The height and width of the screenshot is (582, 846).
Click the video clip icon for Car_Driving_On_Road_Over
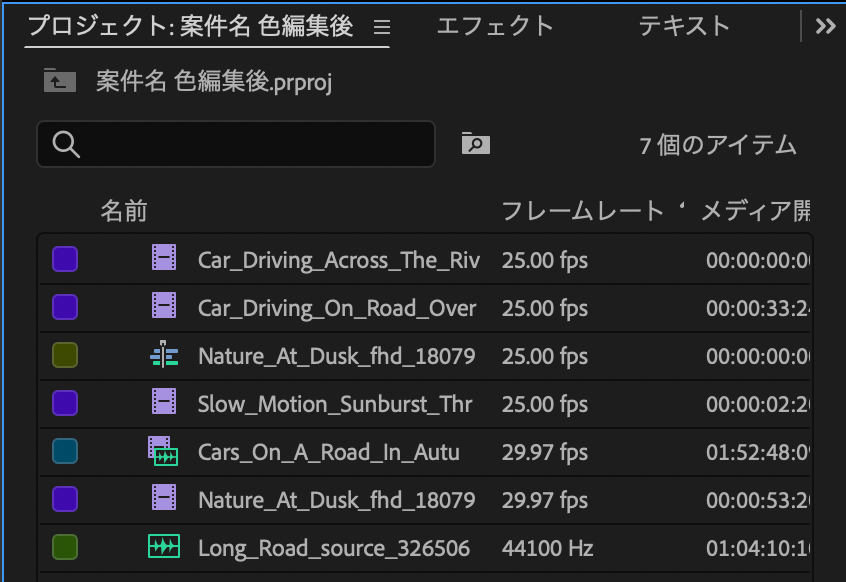click(164, 307)
